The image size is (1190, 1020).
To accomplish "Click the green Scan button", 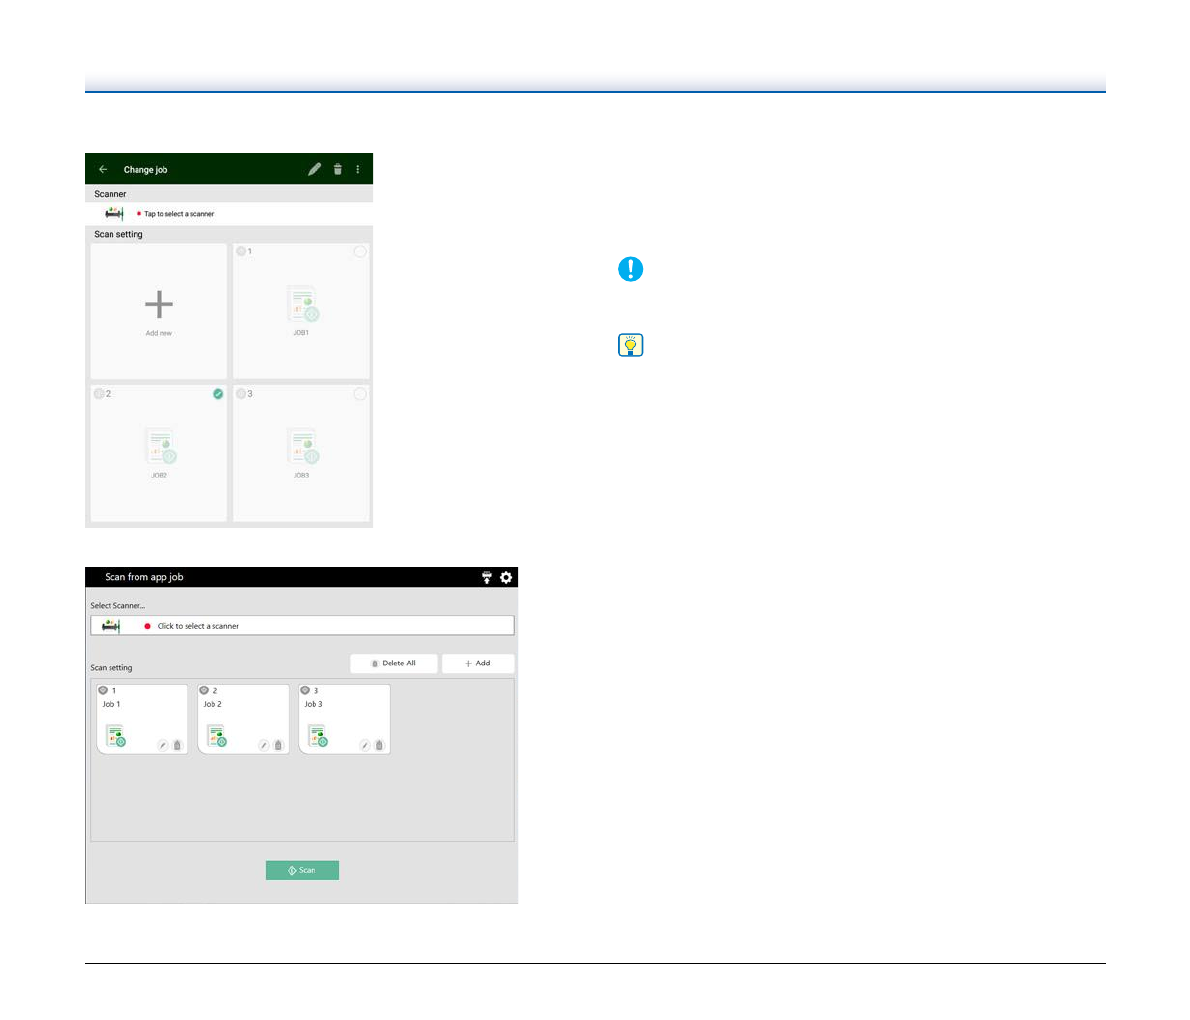I will tap(302, 870).
